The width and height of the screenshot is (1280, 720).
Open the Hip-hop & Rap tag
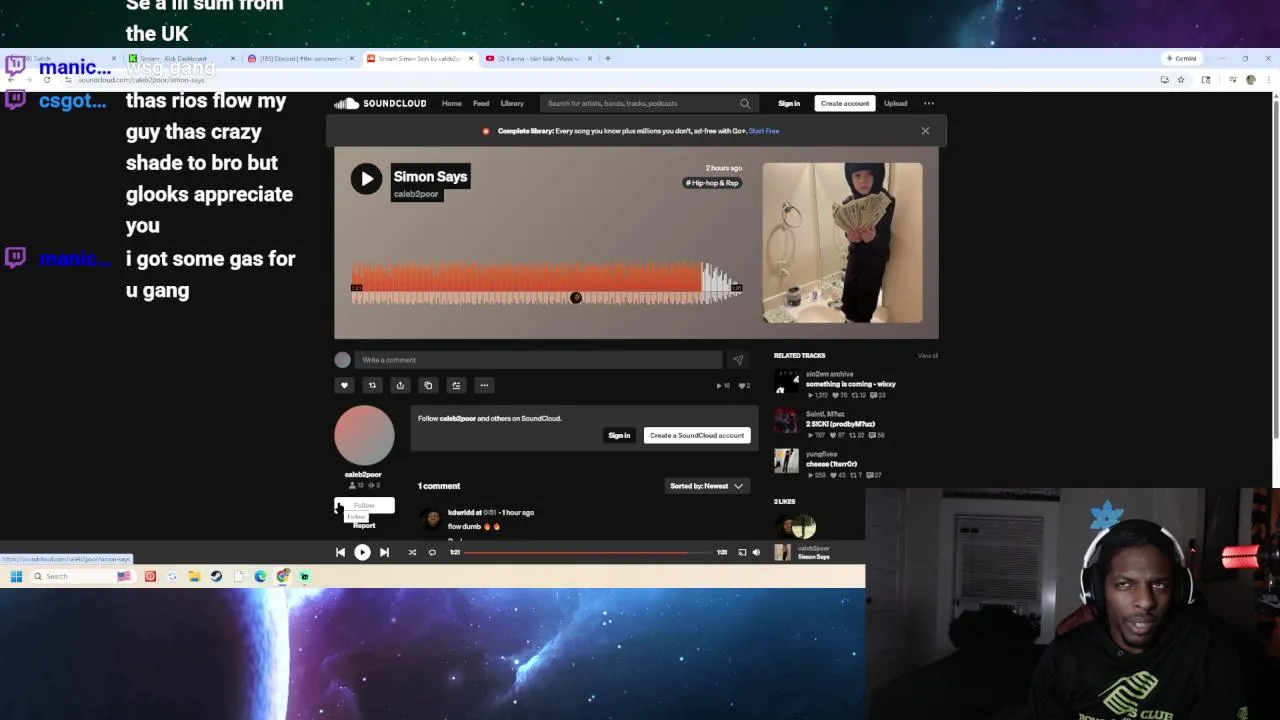[712, 183]
